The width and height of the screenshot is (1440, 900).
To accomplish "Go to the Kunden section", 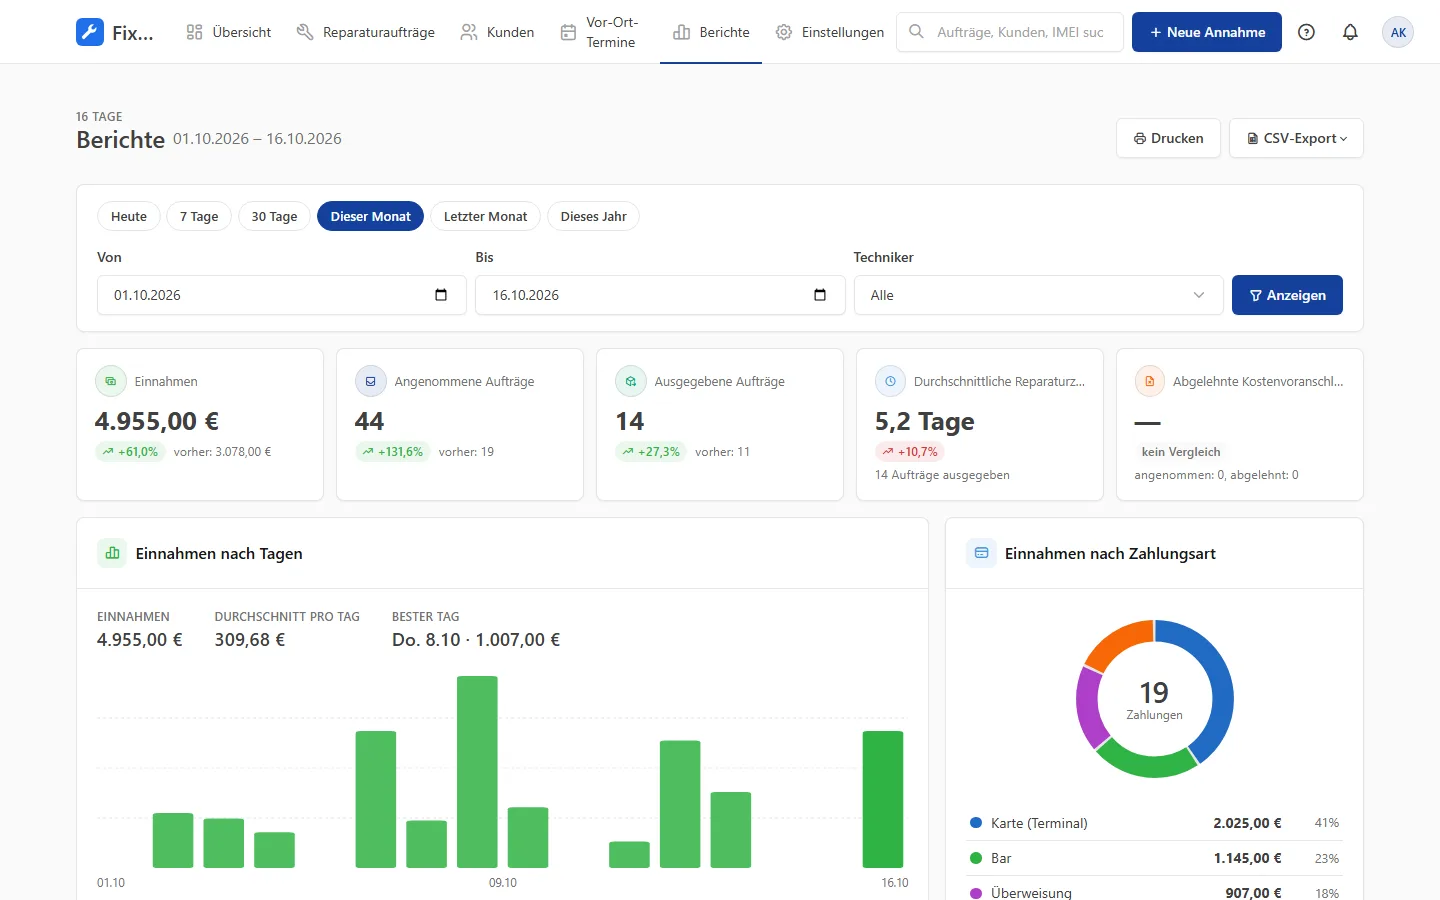I will pyautogui.click(x=497, y=32).
